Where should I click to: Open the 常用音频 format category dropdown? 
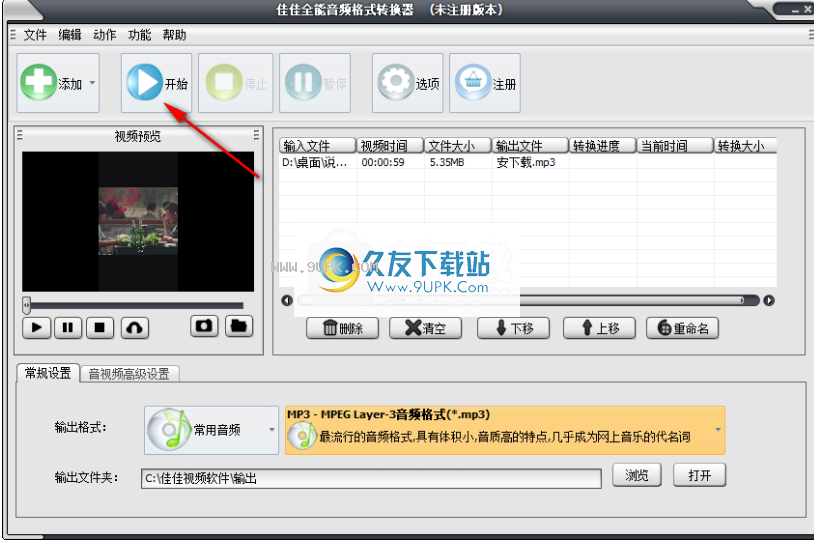211,430
